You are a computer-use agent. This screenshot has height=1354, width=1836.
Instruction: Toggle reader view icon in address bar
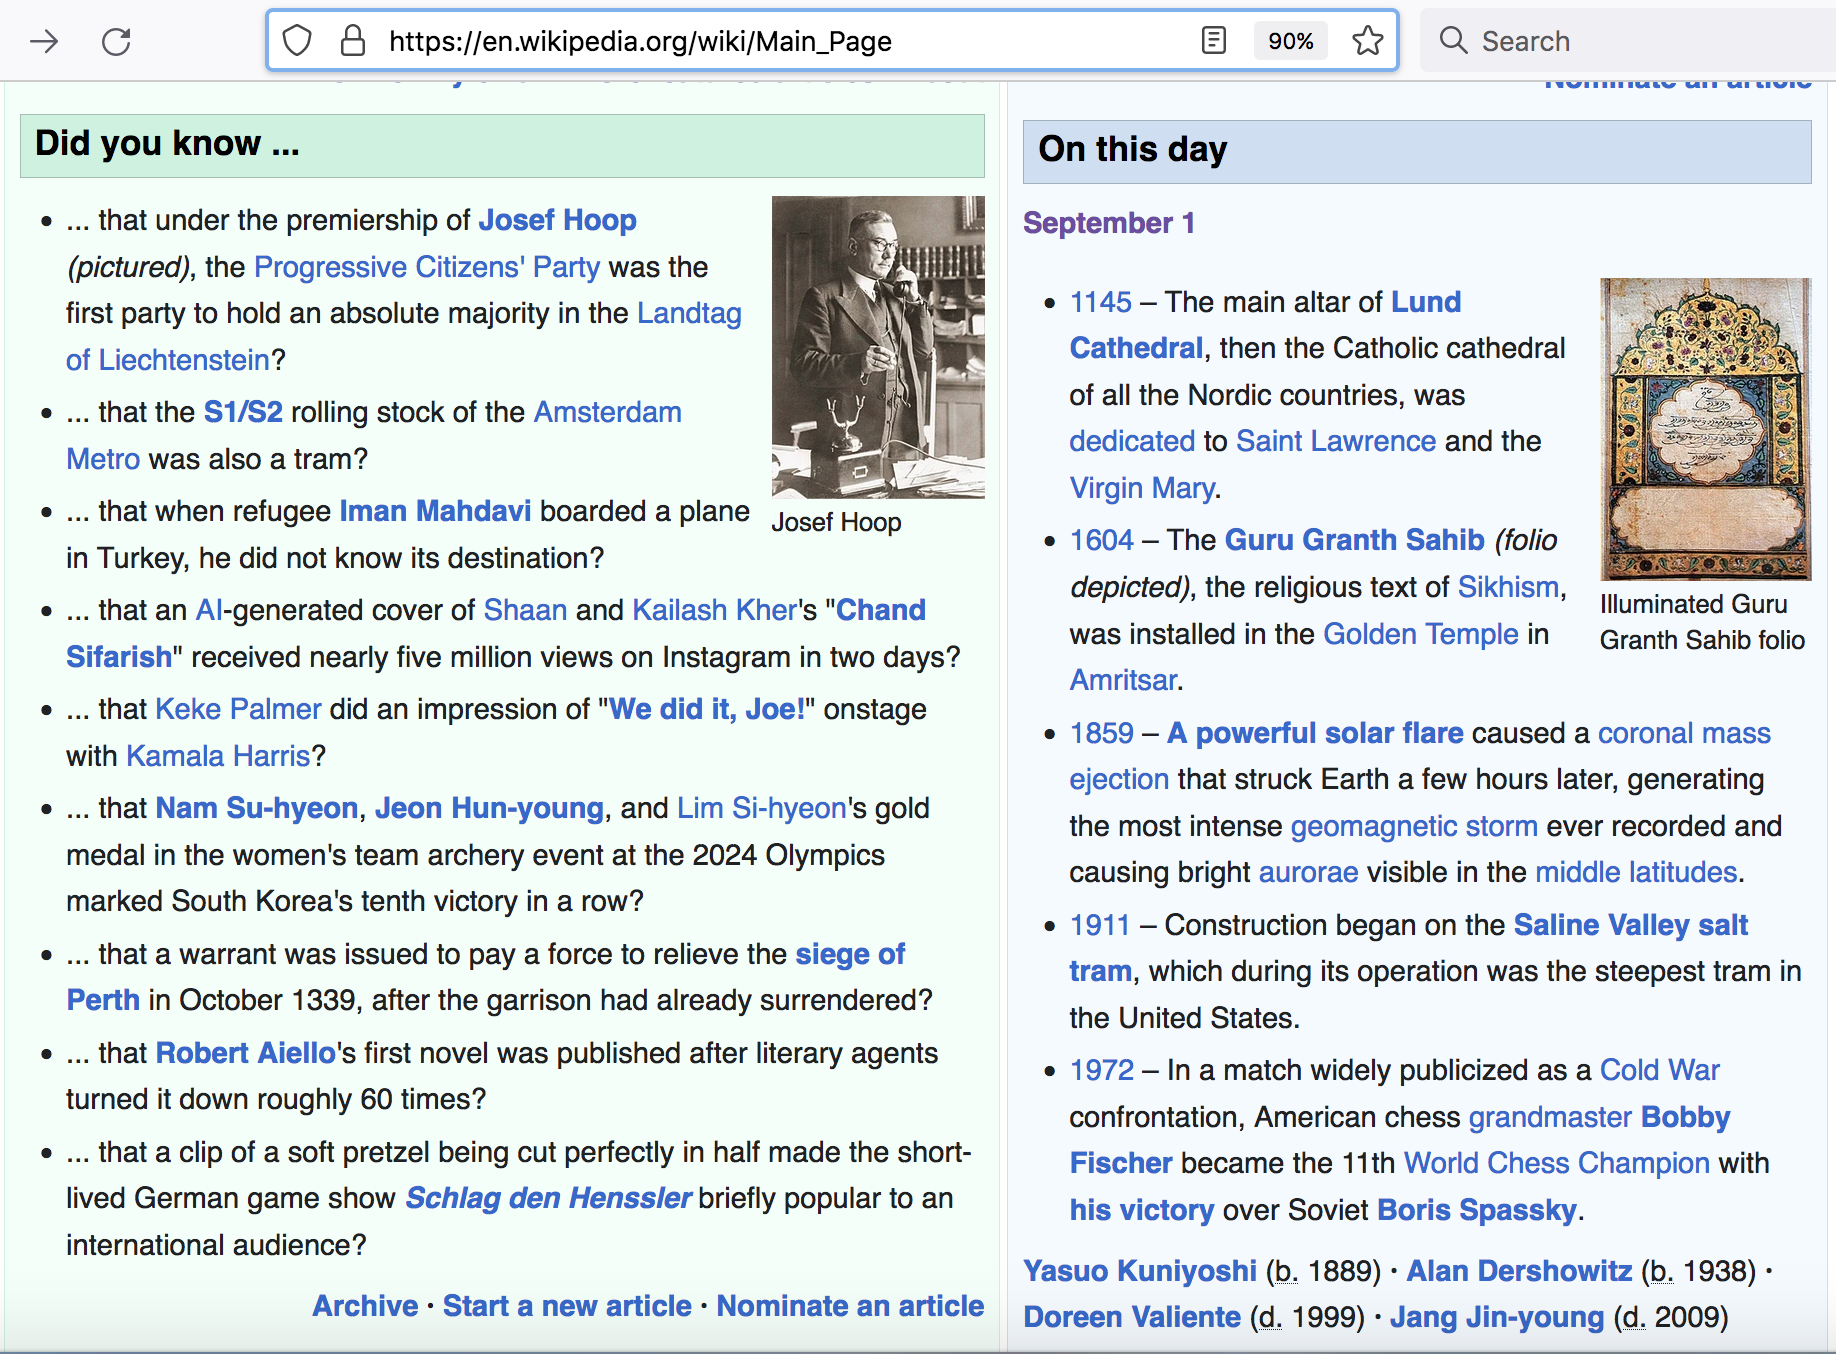point(1213,41)
